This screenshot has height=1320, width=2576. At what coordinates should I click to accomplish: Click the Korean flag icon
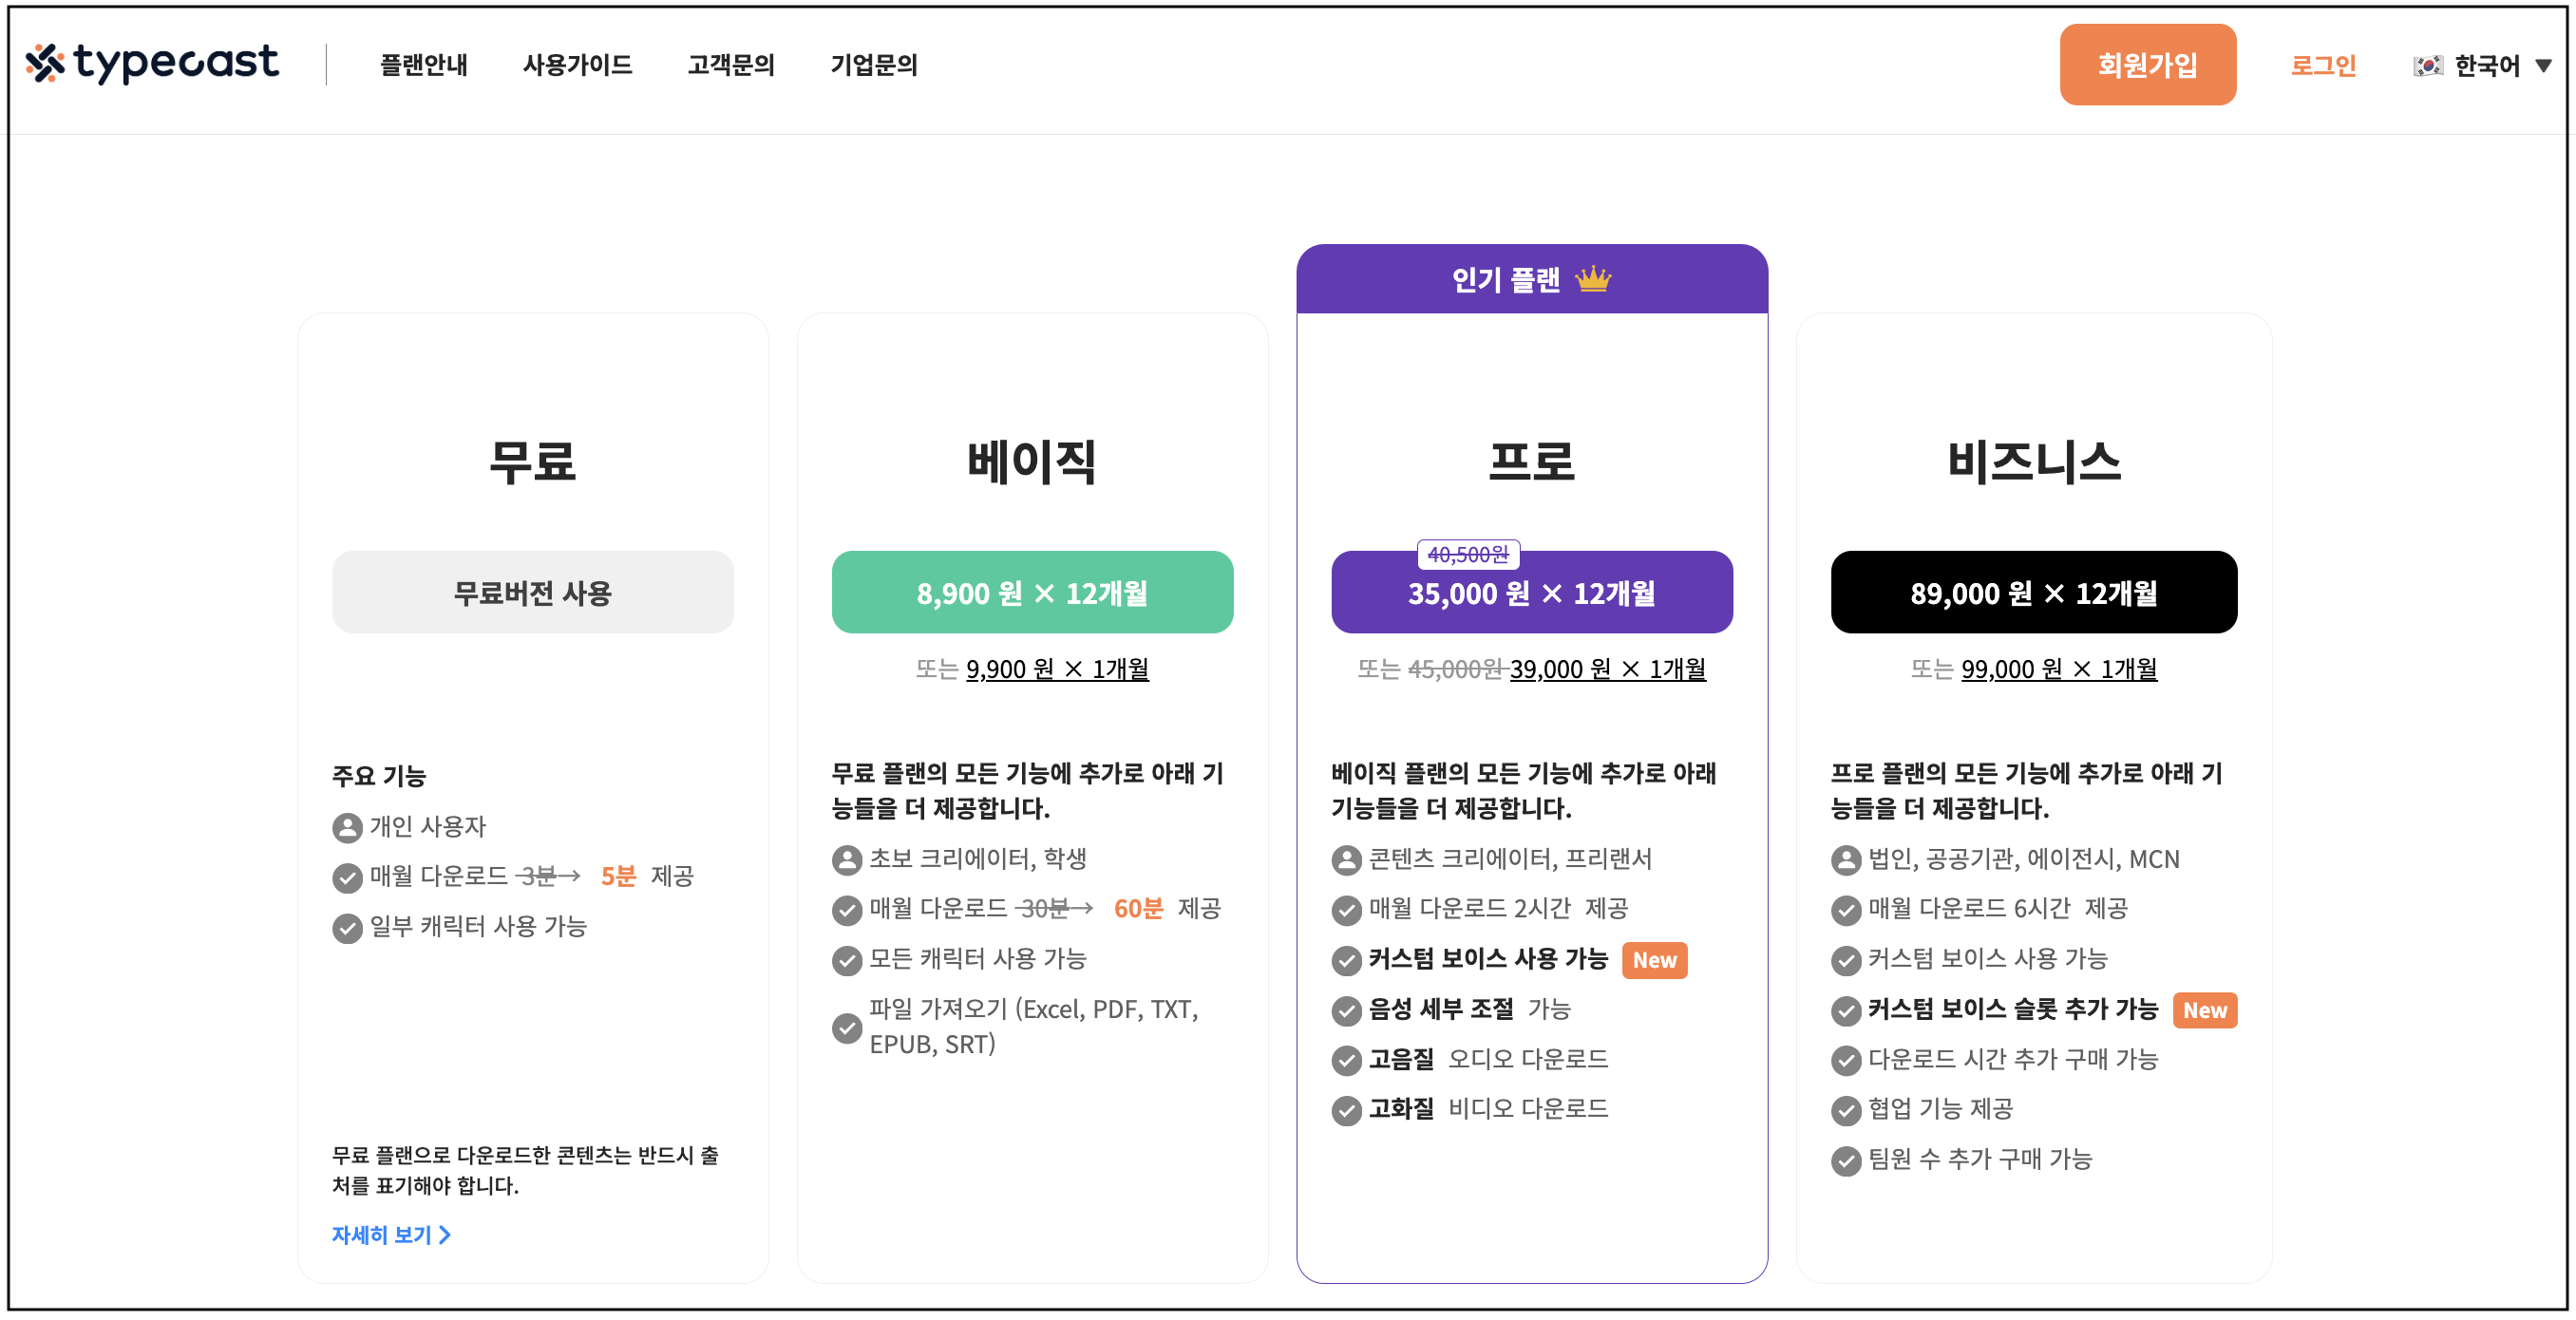2427,66
